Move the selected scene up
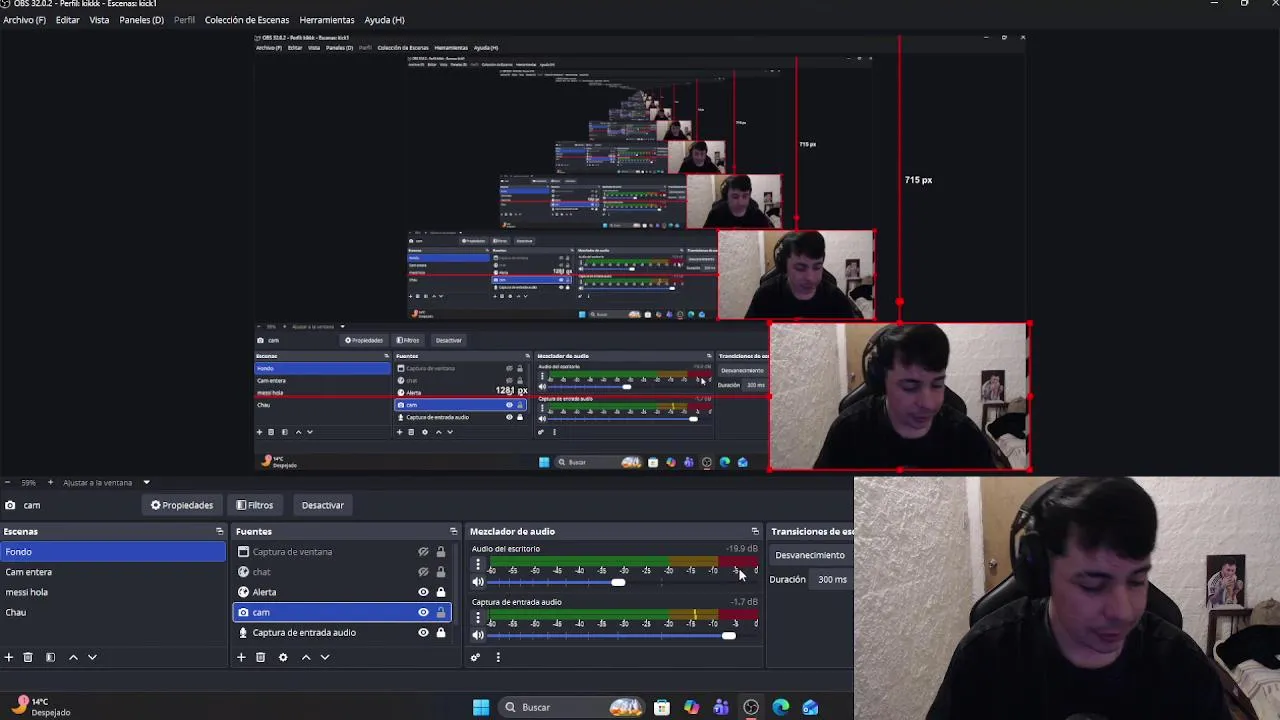Viewport: 1280px width, 720px height. pyautogui.click(x=73, y=657)
